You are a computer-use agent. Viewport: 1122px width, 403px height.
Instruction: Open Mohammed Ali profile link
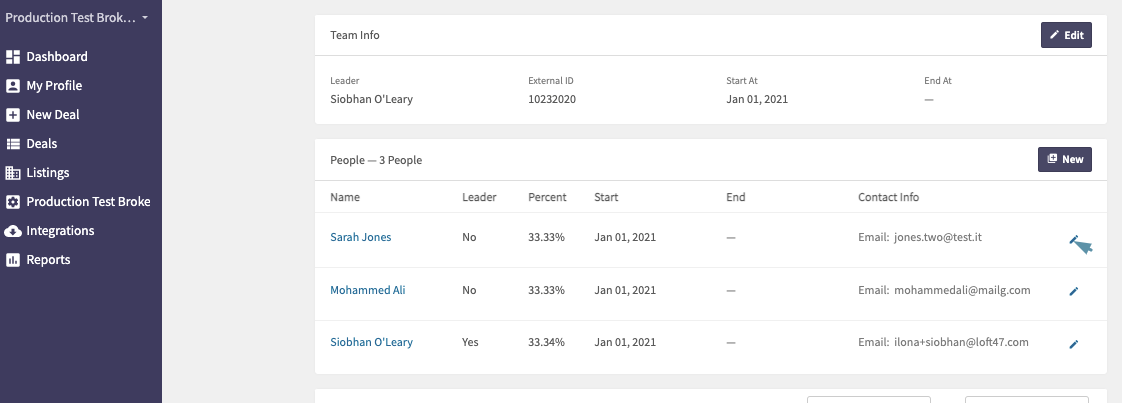(368, 290)
